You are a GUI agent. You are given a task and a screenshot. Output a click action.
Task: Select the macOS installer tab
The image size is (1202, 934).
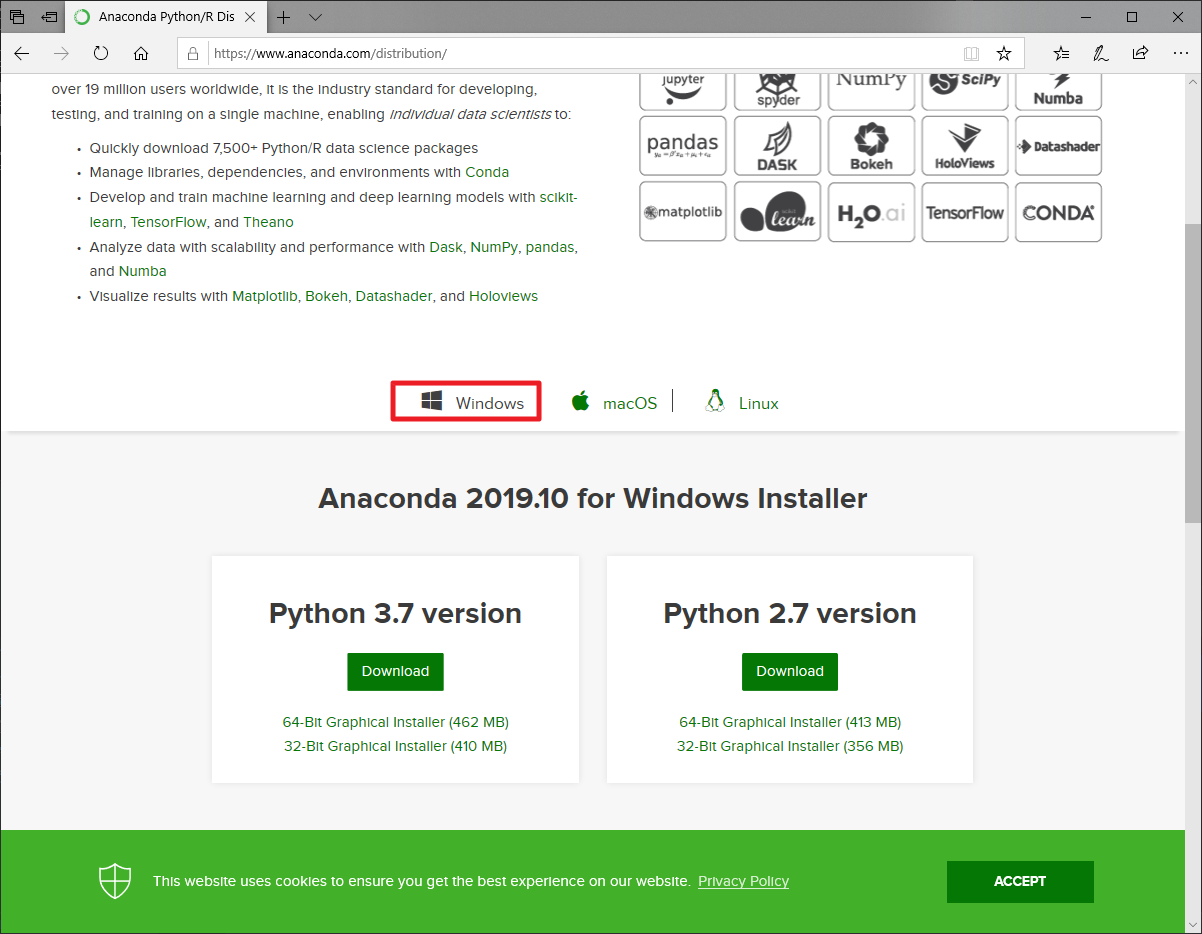[614, 403]
